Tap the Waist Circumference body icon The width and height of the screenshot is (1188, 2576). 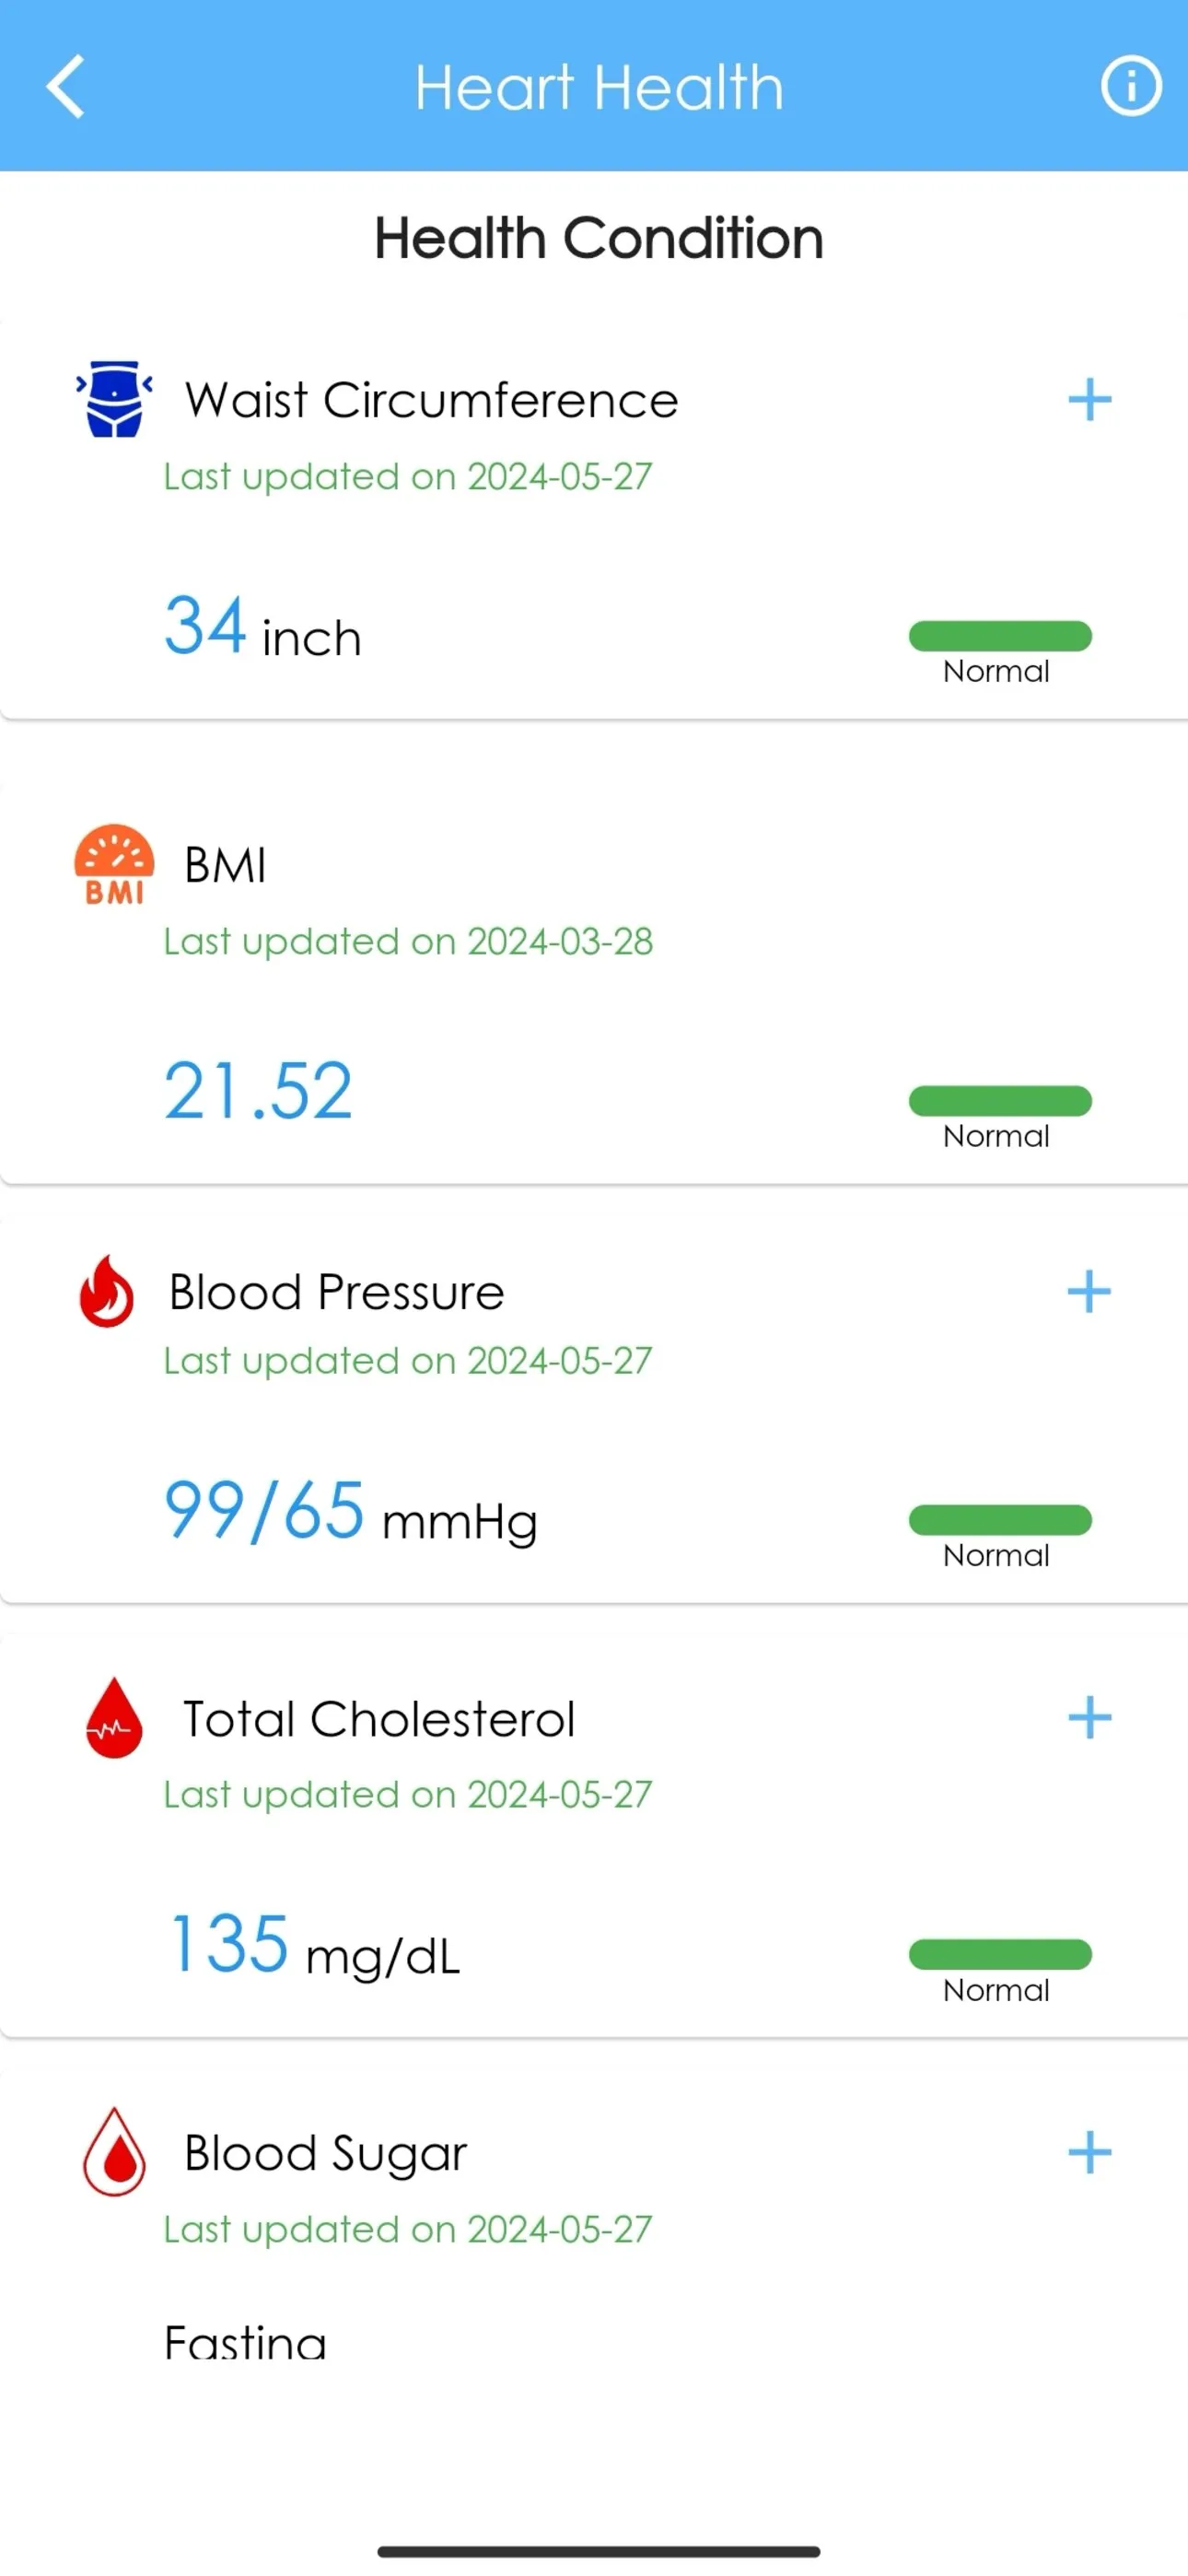click(x=114, y=399)
